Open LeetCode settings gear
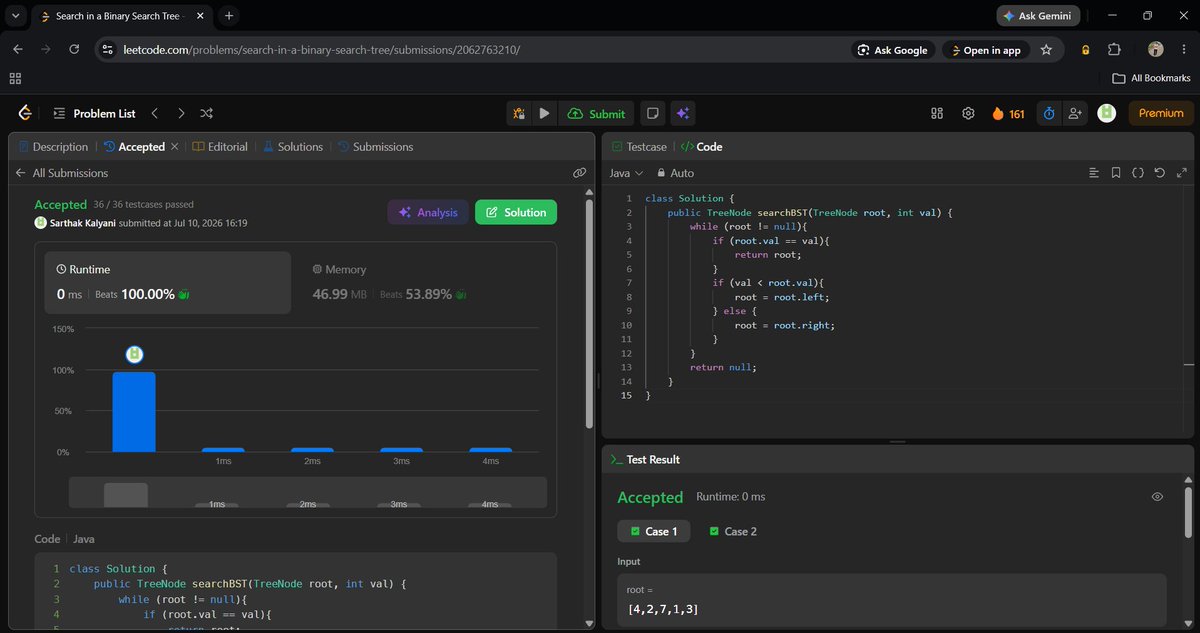1200x633 pixels. [968, 113]
